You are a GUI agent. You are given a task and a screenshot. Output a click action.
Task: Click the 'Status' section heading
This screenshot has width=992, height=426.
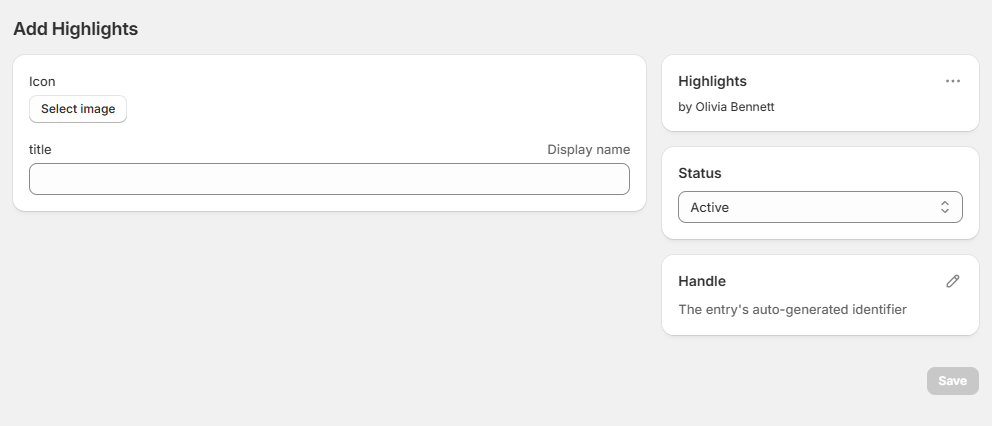699,173
